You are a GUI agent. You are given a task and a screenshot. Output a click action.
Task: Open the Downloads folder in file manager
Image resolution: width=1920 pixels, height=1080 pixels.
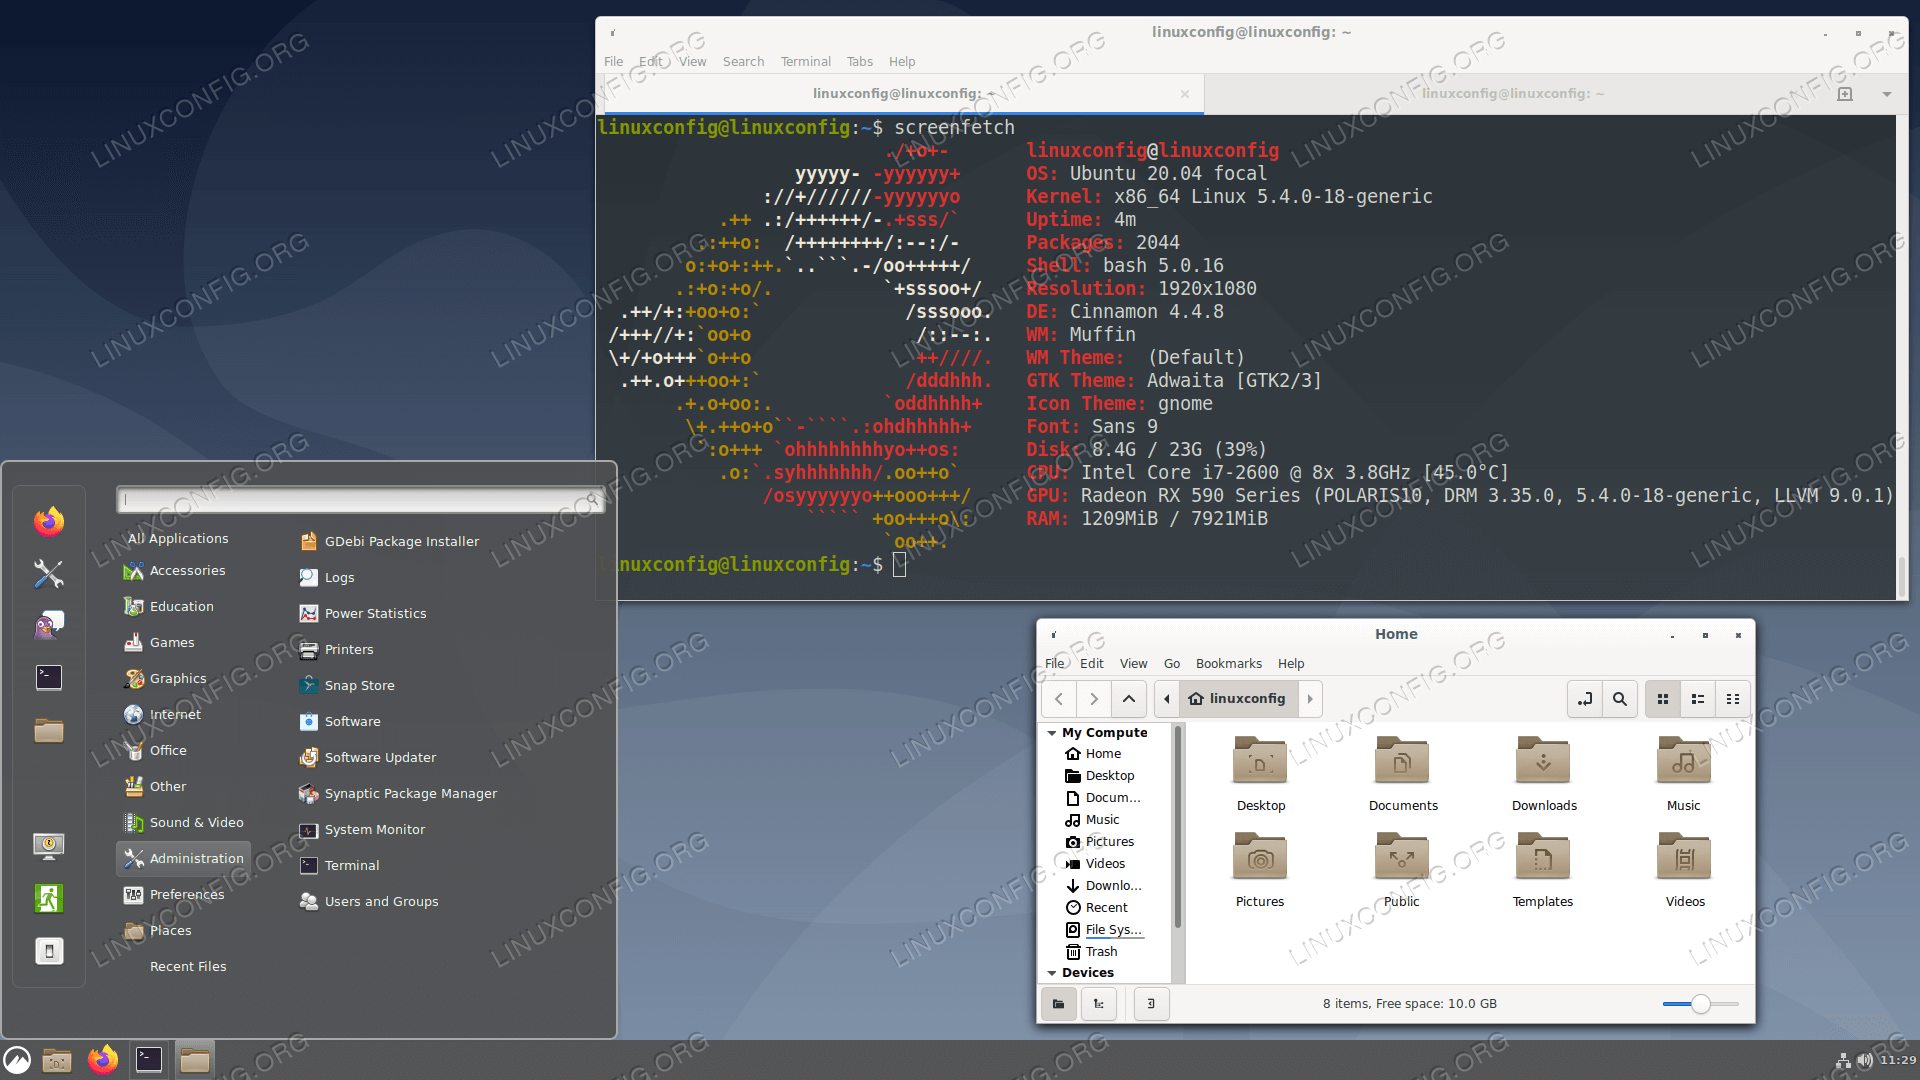point(1543,774)
